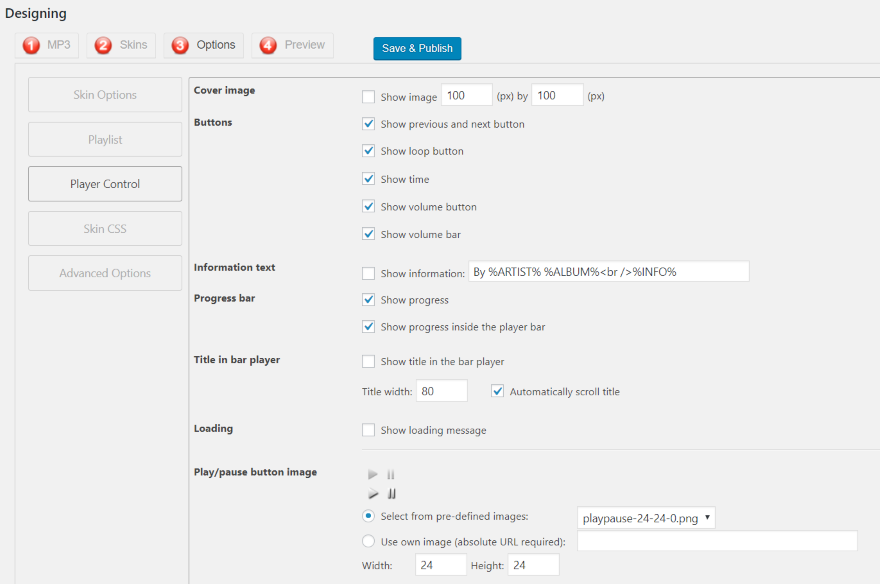Click the red number 1 MP3 step icon
Screen dimensions: 880x584
[31, 45]
